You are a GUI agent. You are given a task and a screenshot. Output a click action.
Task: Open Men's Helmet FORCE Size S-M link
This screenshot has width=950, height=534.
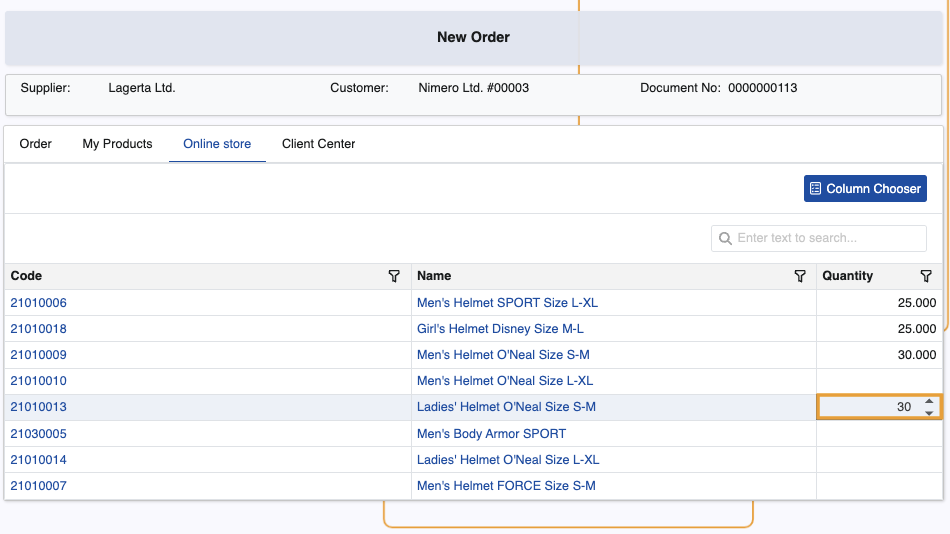(x=506, y=486)
